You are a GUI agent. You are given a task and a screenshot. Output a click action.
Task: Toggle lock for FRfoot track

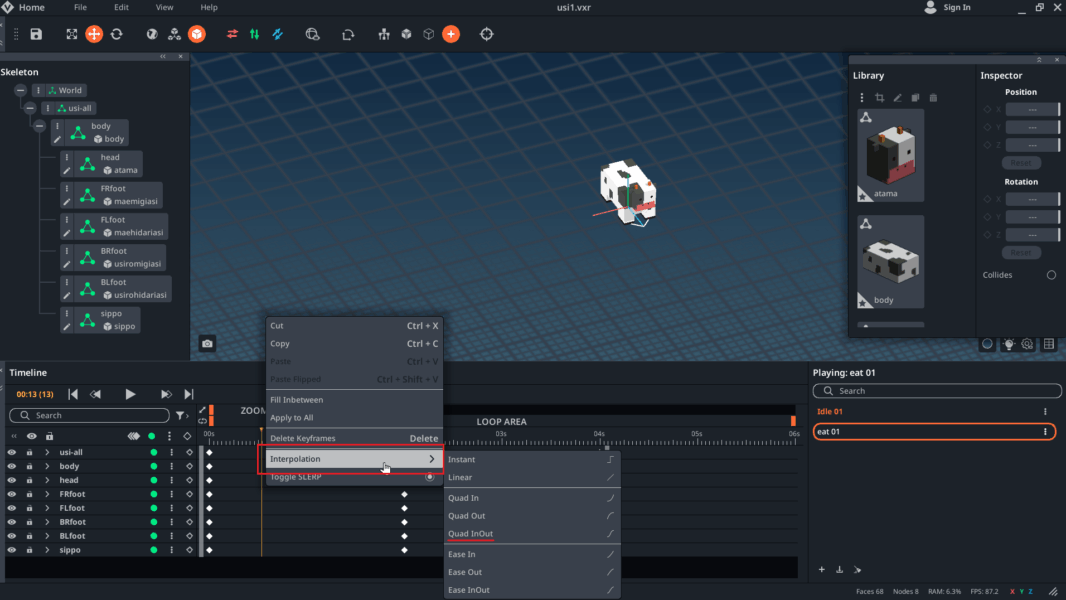pyautogui.click(x=29, y=494)
